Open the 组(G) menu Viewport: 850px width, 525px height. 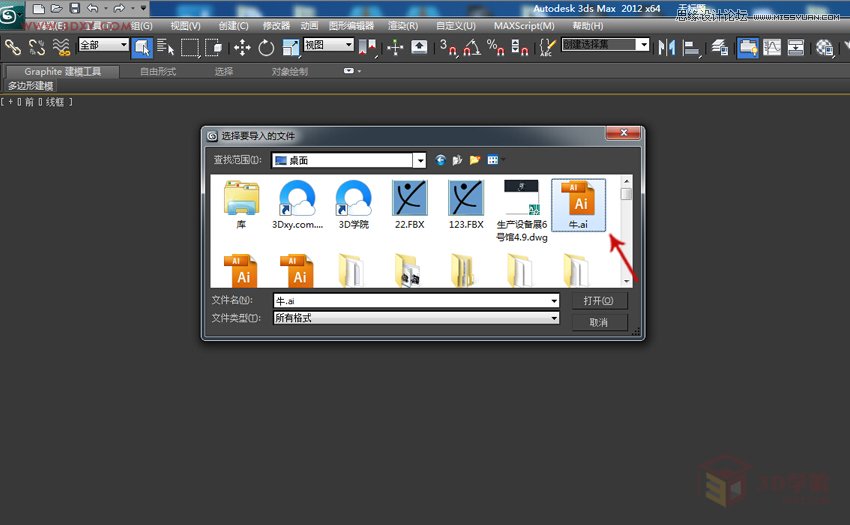click(x=142, y=25)
